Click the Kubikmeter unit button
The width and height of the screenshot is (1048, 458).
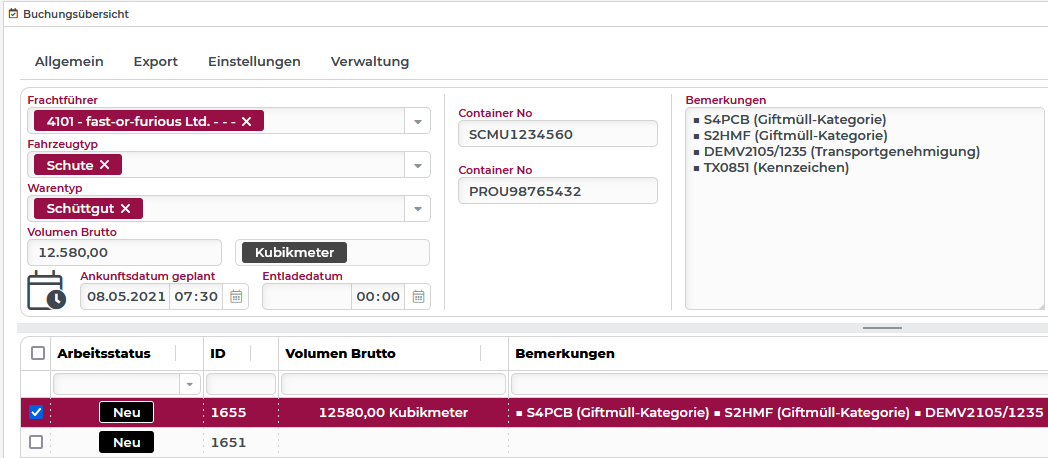(294, 253)
